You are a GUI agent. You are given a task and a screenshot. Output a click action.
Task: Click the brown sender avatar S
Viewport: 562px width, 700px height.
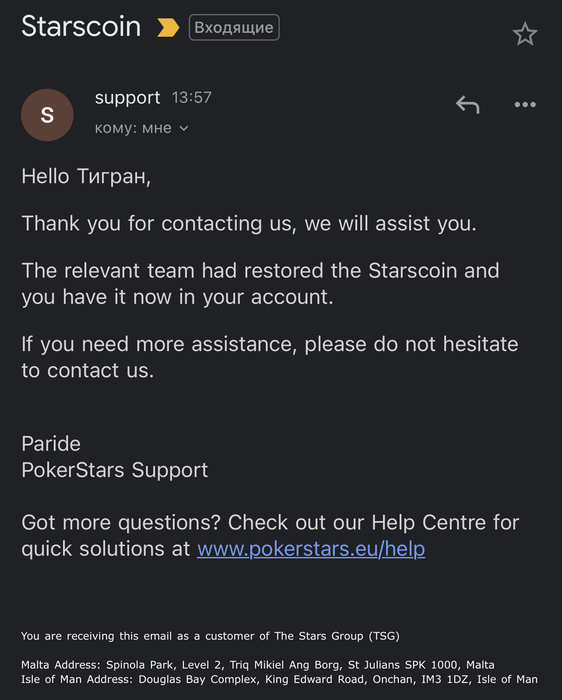[47, 115]
